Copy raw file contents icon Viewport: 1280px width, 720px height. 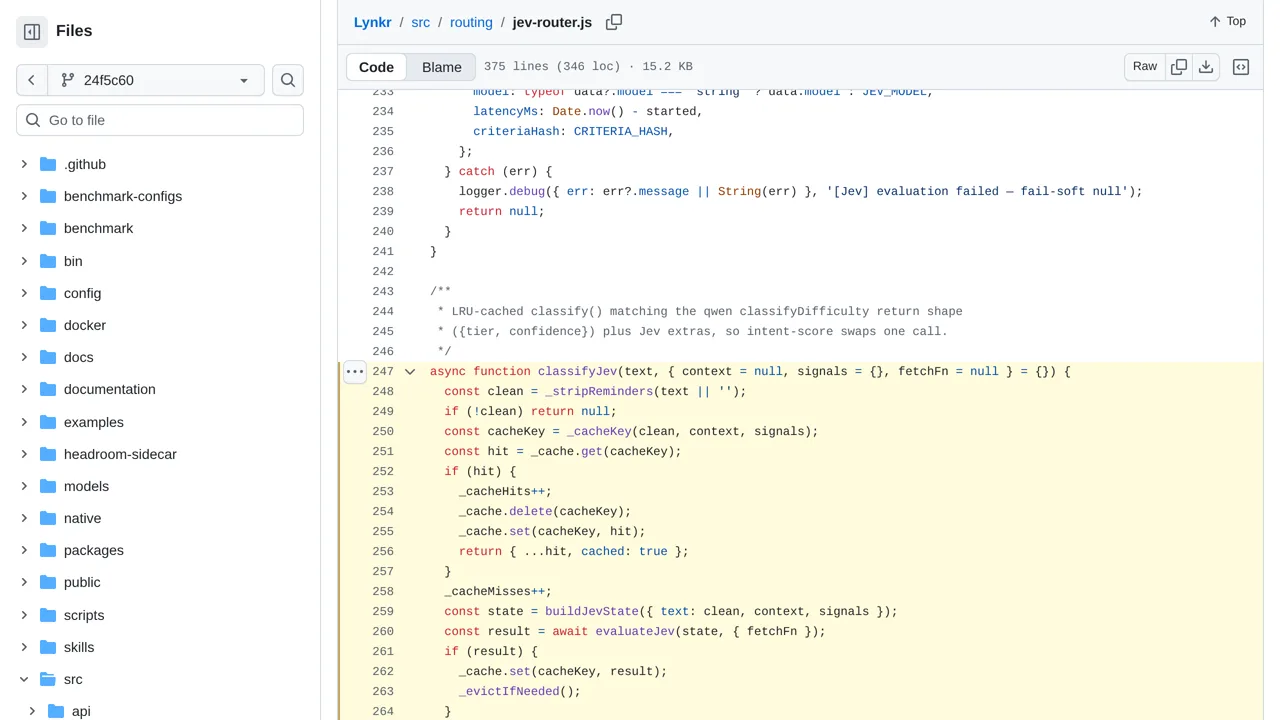click(x=1179, y=67)
